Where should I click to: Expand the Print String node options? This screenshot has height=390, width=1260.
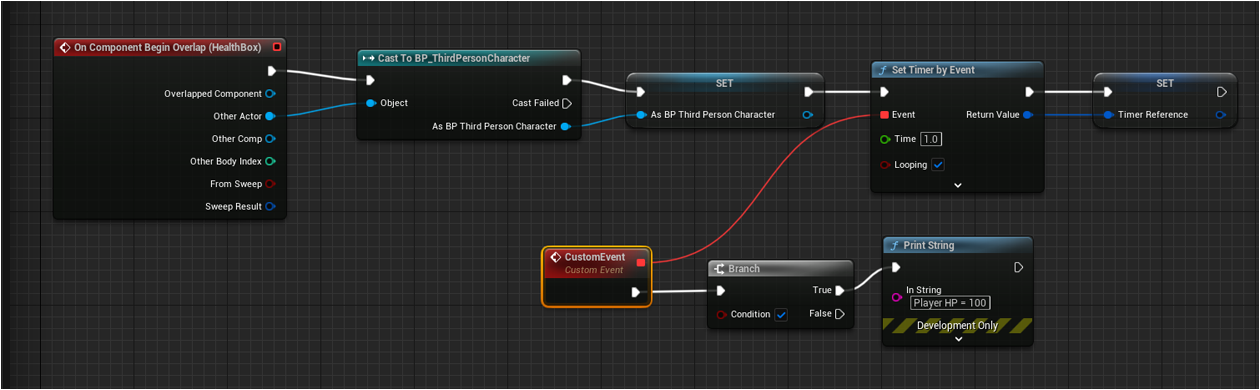point(957,339)
